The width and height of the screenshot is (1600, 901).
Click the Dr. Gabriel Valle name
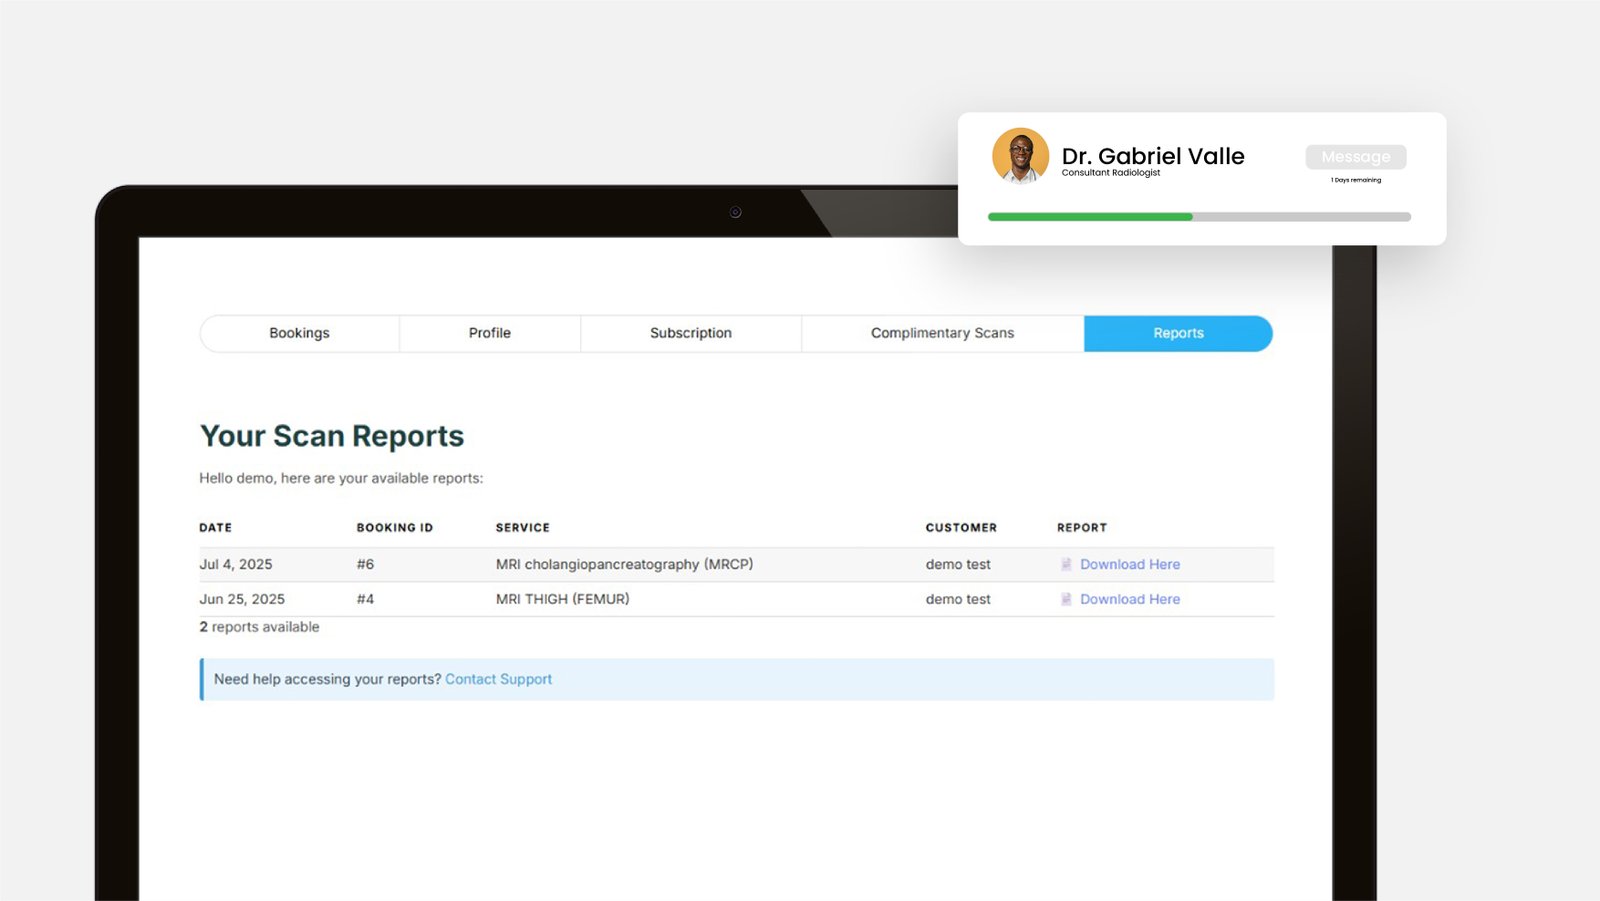click(x=1153, y=156)
